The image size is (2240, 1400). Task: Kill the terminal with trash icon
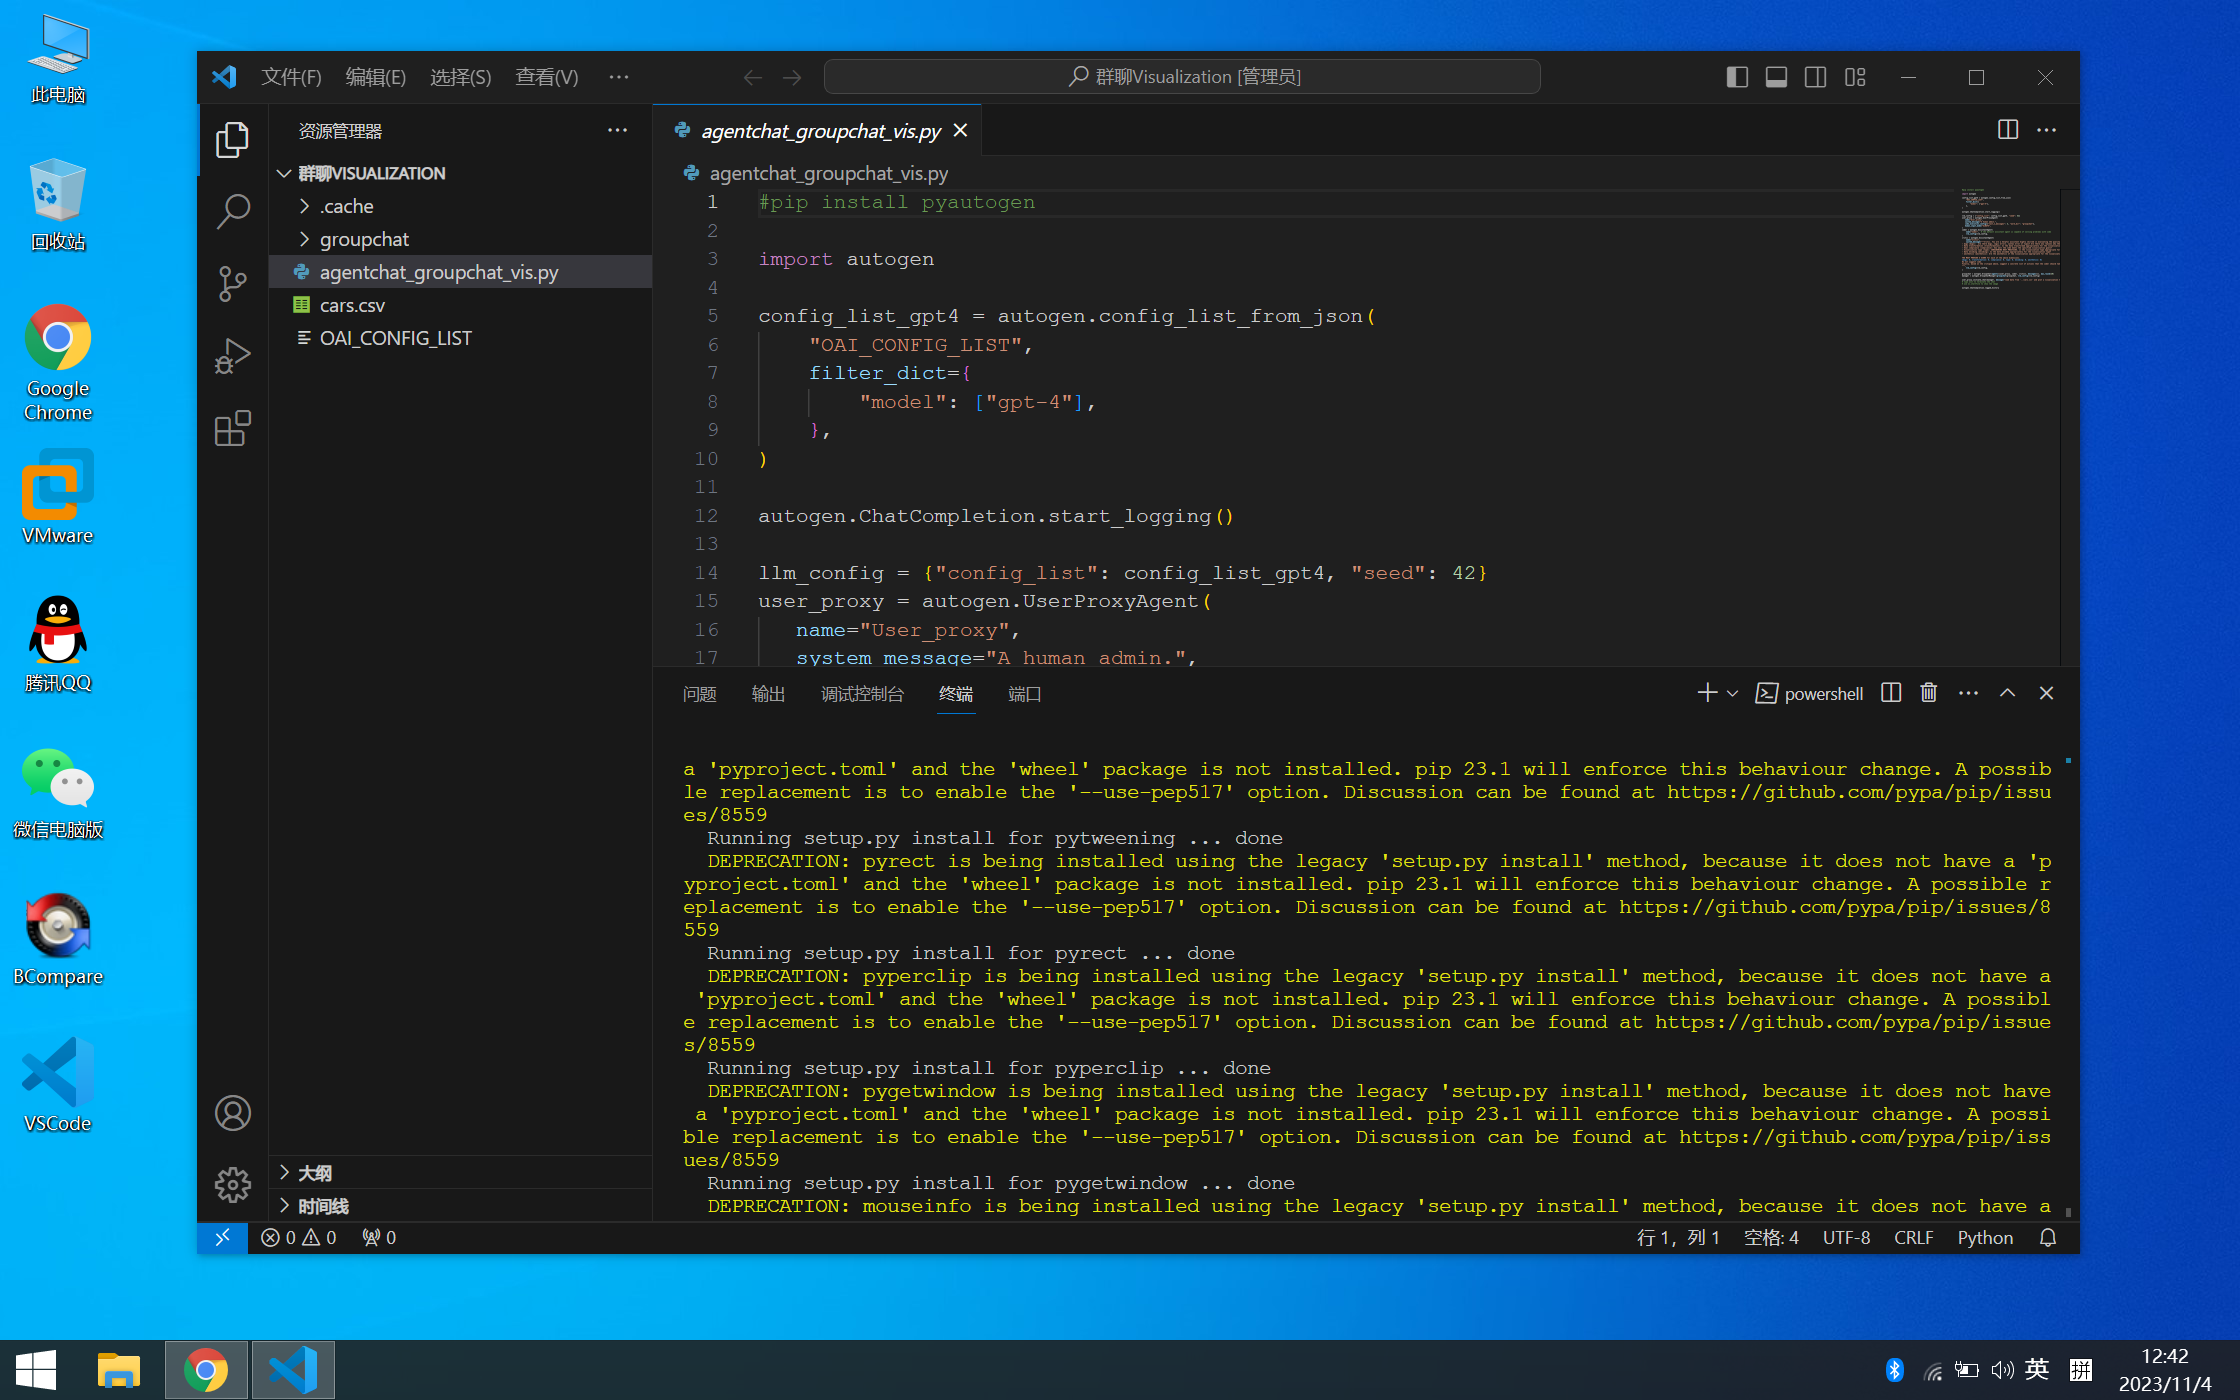(x=1929, y=693)
